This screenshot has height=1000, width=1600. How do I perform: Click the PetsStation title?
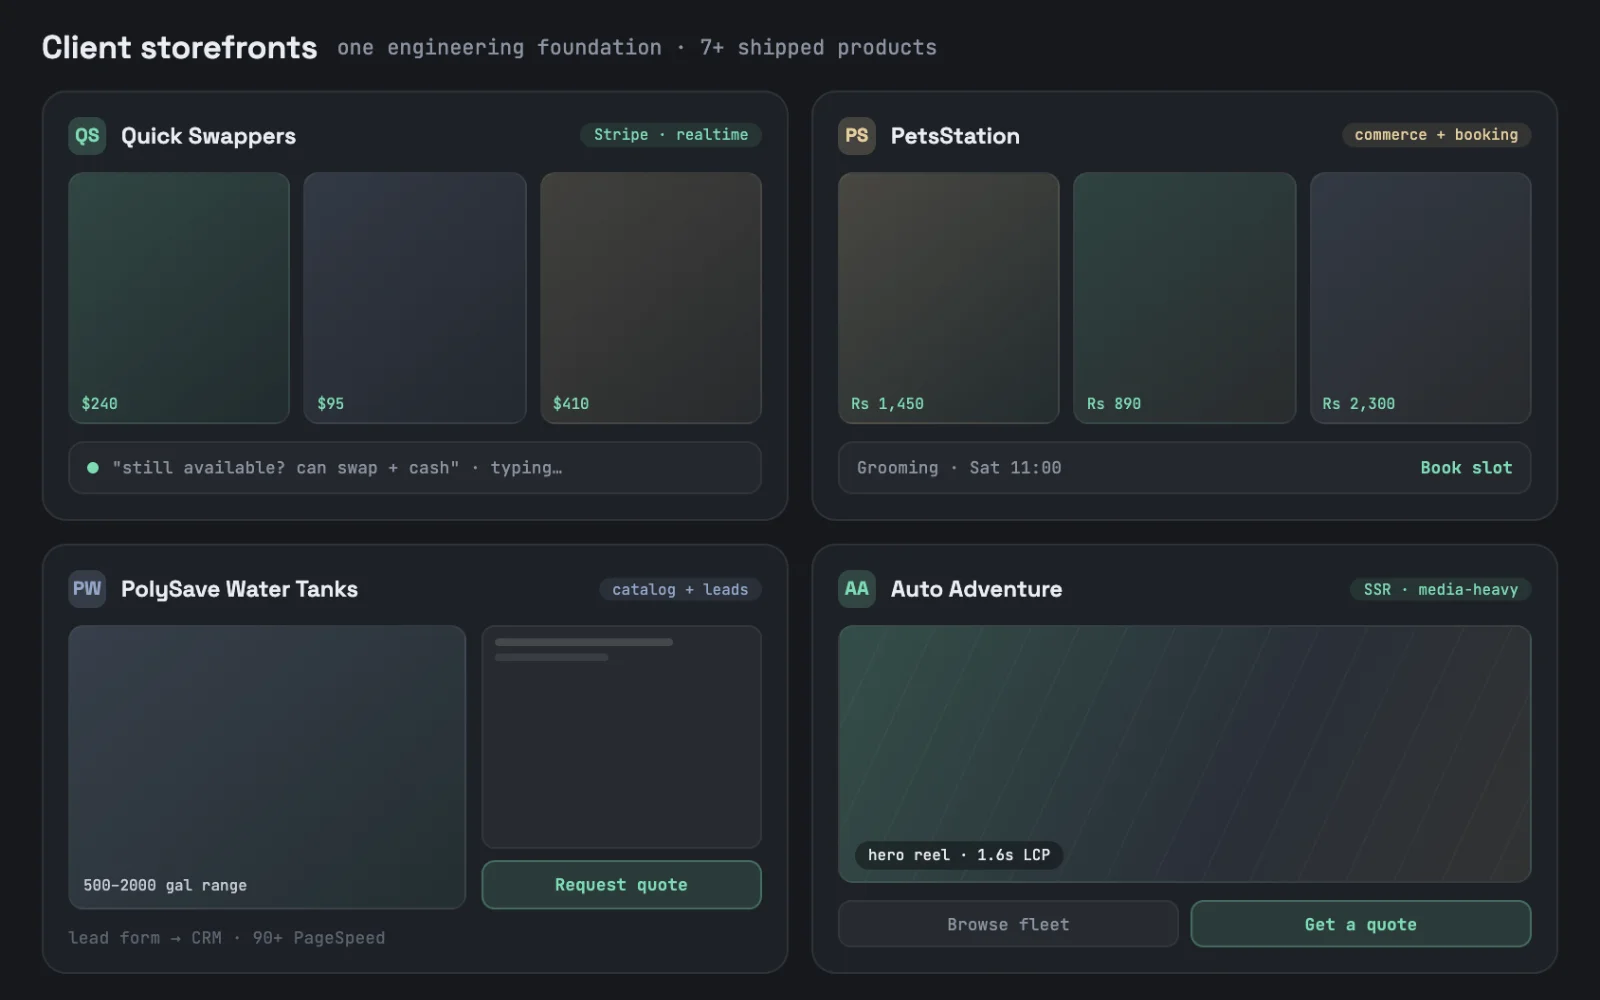click(x=955, y=136)
